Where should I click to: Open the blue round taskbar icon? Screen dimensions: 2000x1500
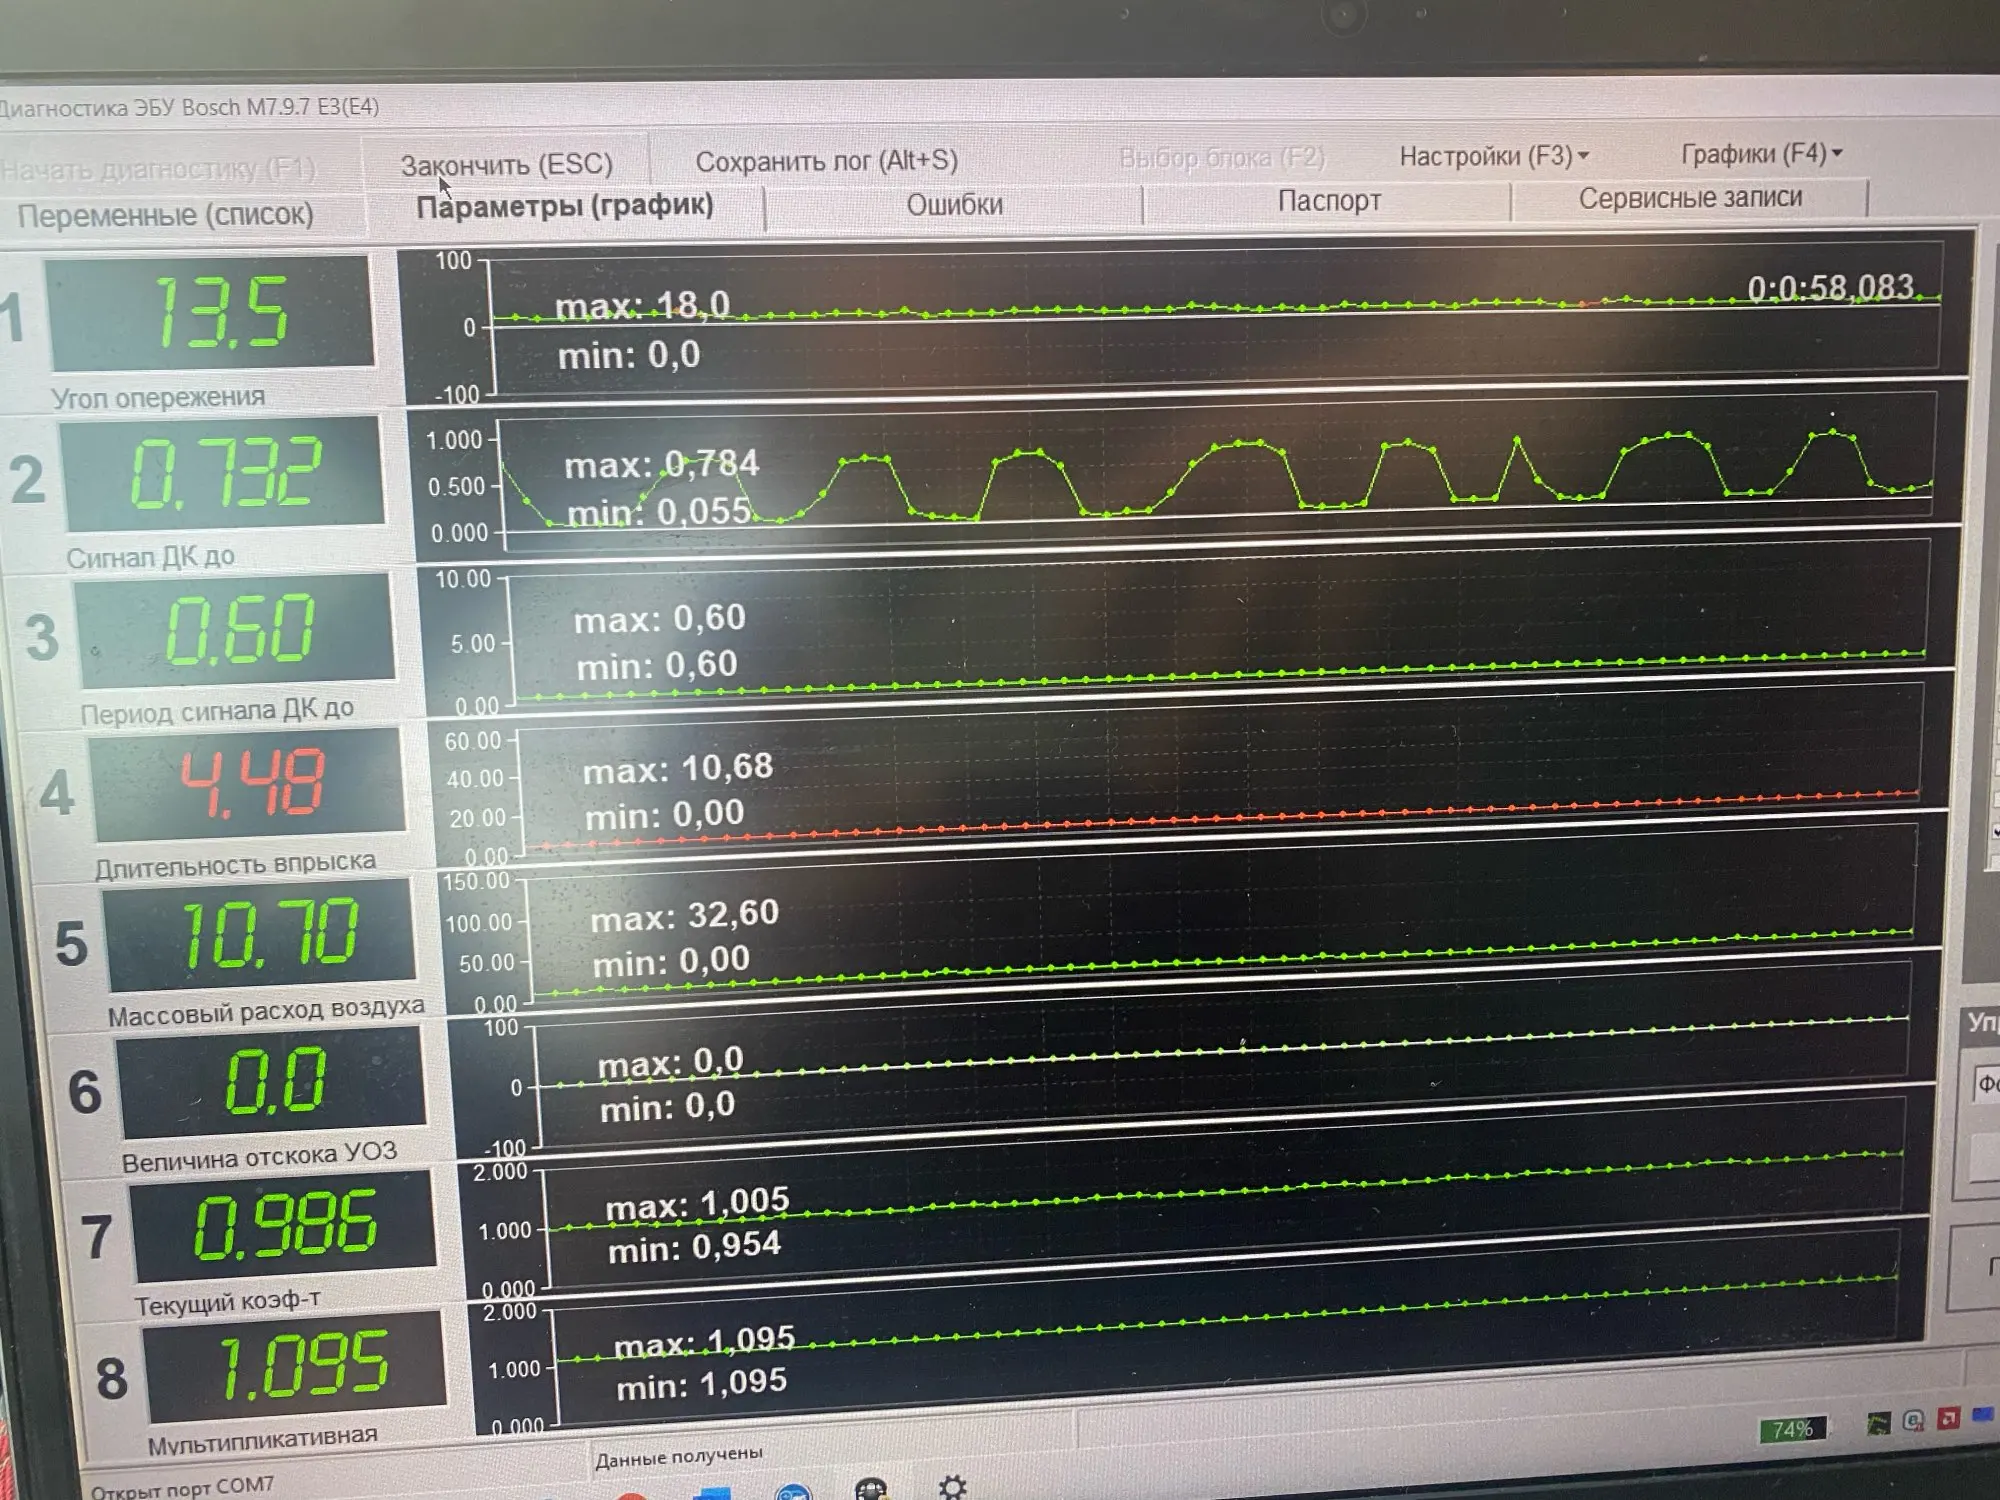click(x=792, y=1493)
